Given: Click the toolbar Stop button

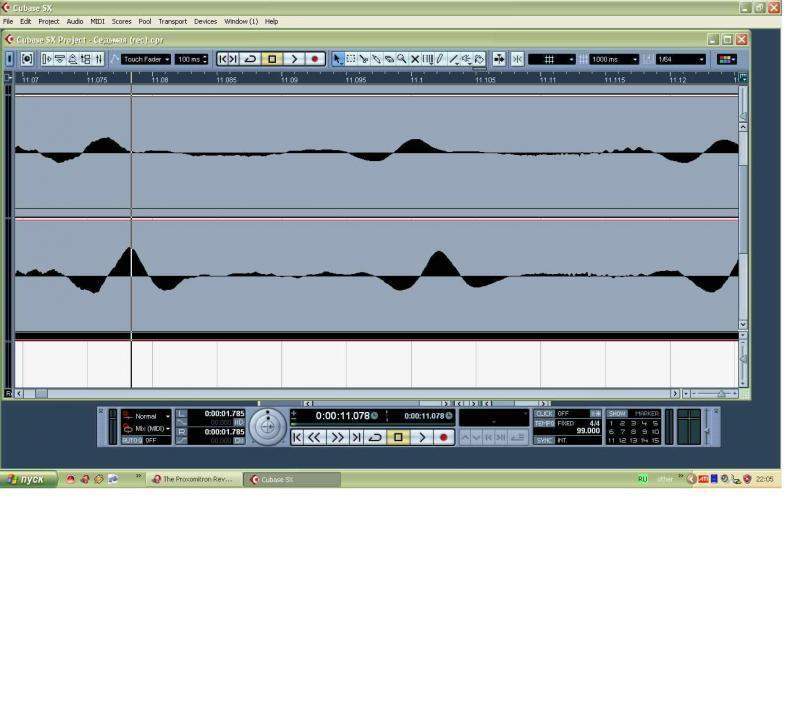Looking at the screenshot, I should (272, 59).
